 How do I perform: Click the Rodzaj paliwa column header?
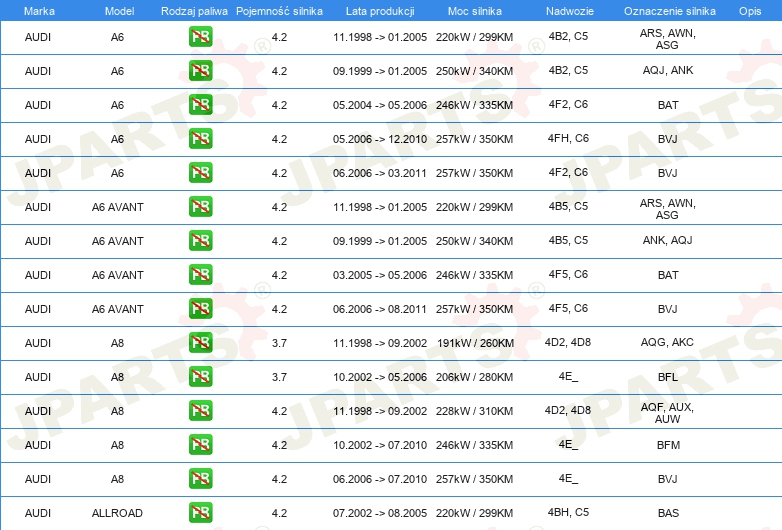pyautogui.click(x=194, y=11)
